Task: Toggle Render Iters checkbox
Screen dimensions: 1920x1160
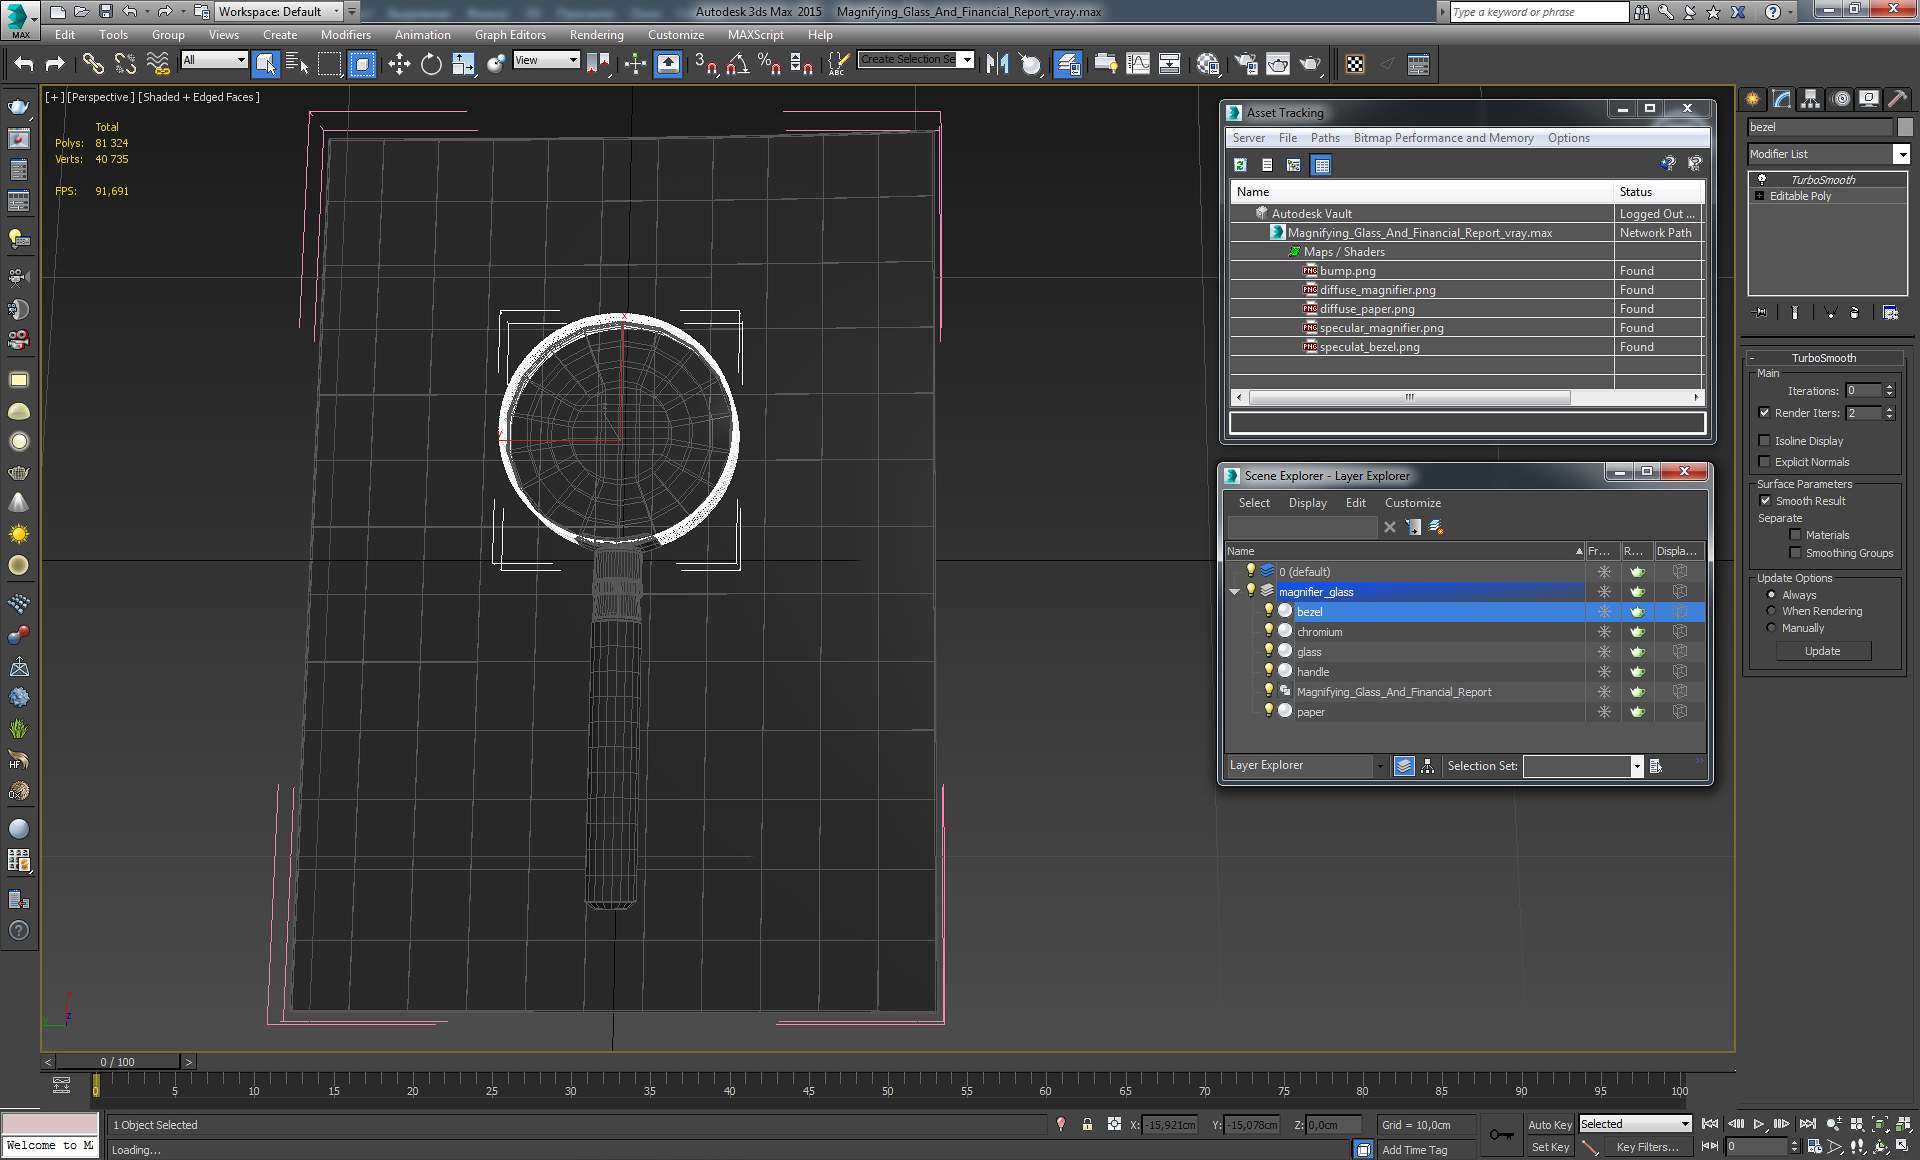Action: click(1765, 413)
